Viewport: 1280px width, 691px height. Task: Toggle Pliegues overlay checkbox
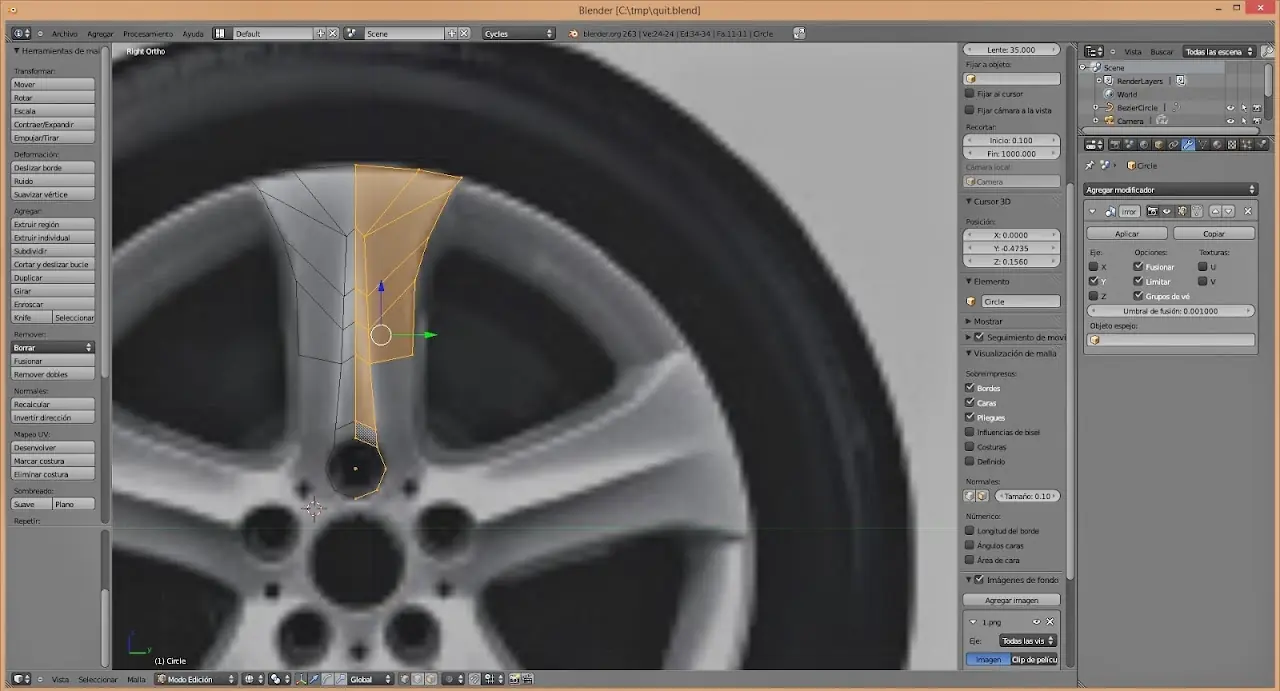970,417
